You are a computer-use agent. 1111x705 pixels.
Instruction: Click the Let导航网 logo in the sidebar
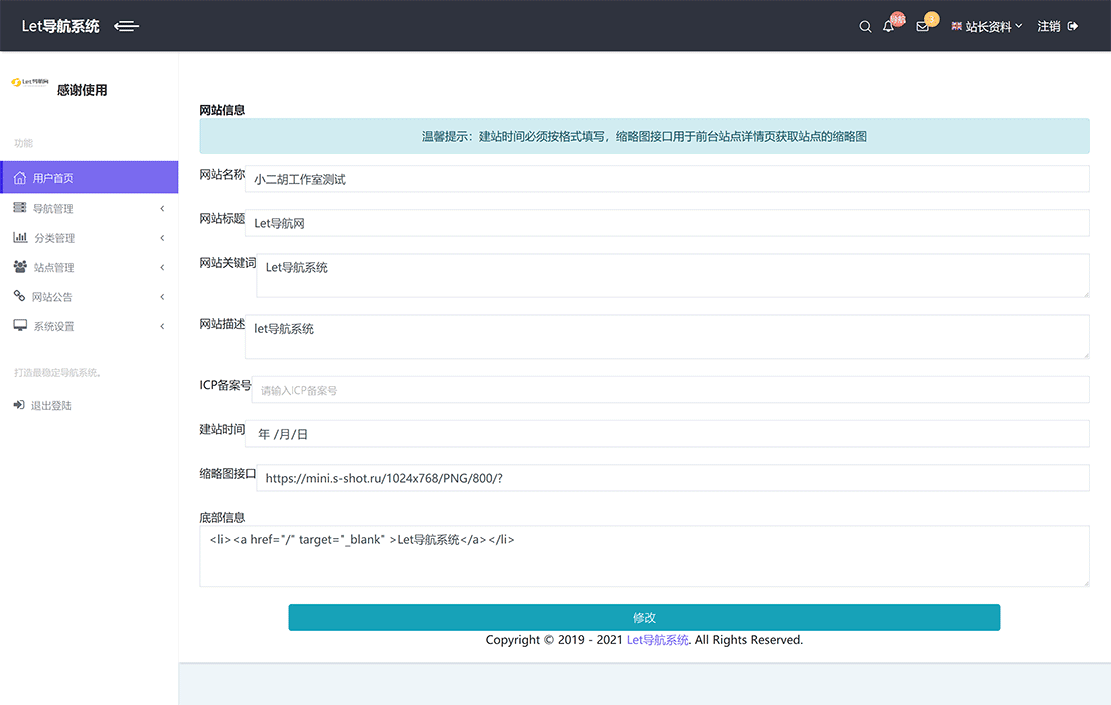(x=29, y=84)
